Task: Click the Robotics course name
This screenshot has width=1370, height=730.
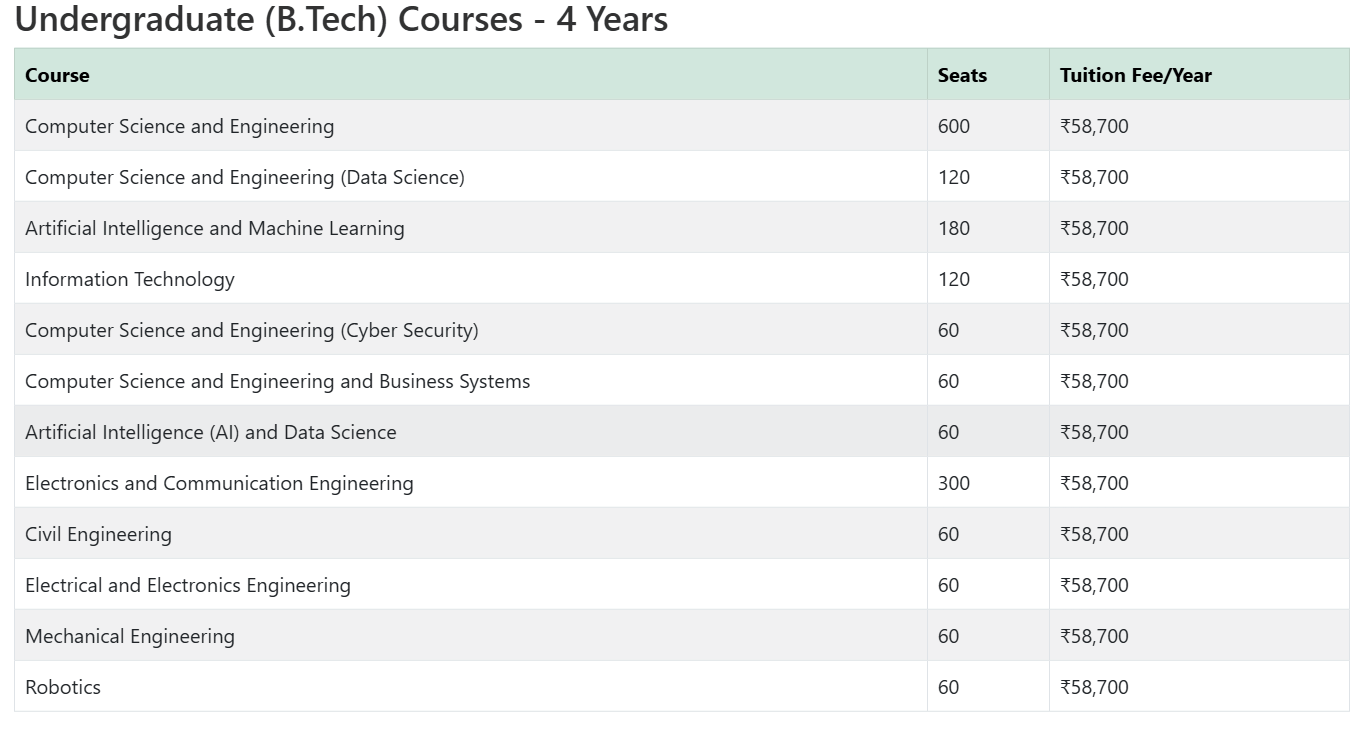Action: point(62,687)
